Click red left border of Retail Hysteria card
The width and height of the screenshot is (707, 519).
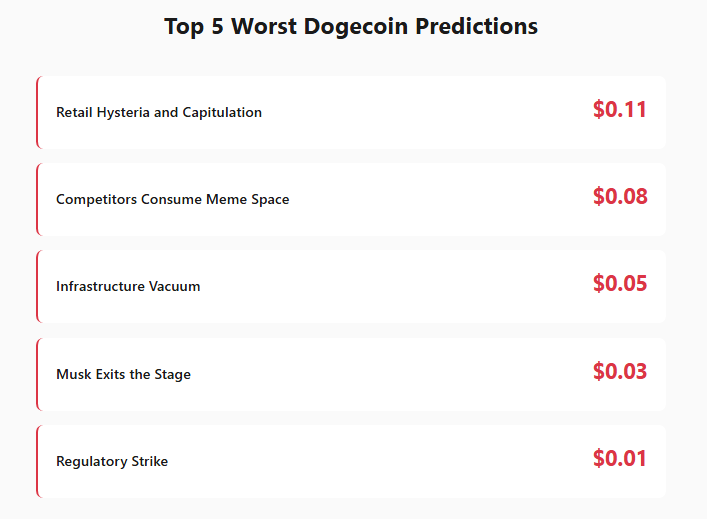click(x=38, y=112)
